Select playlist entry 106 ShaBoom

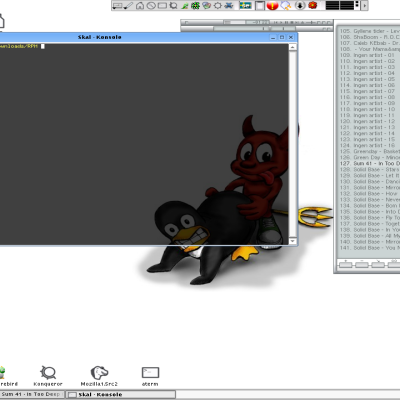(369, 37)
